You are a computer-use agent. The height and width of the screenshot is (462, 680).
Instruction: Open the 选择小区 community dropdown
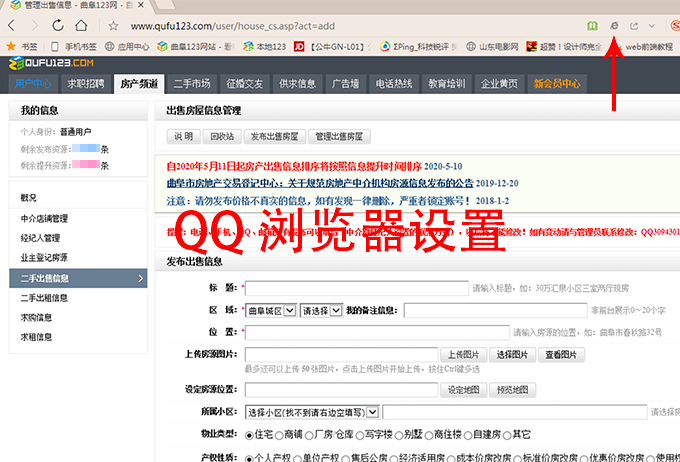tap(312, 411)
